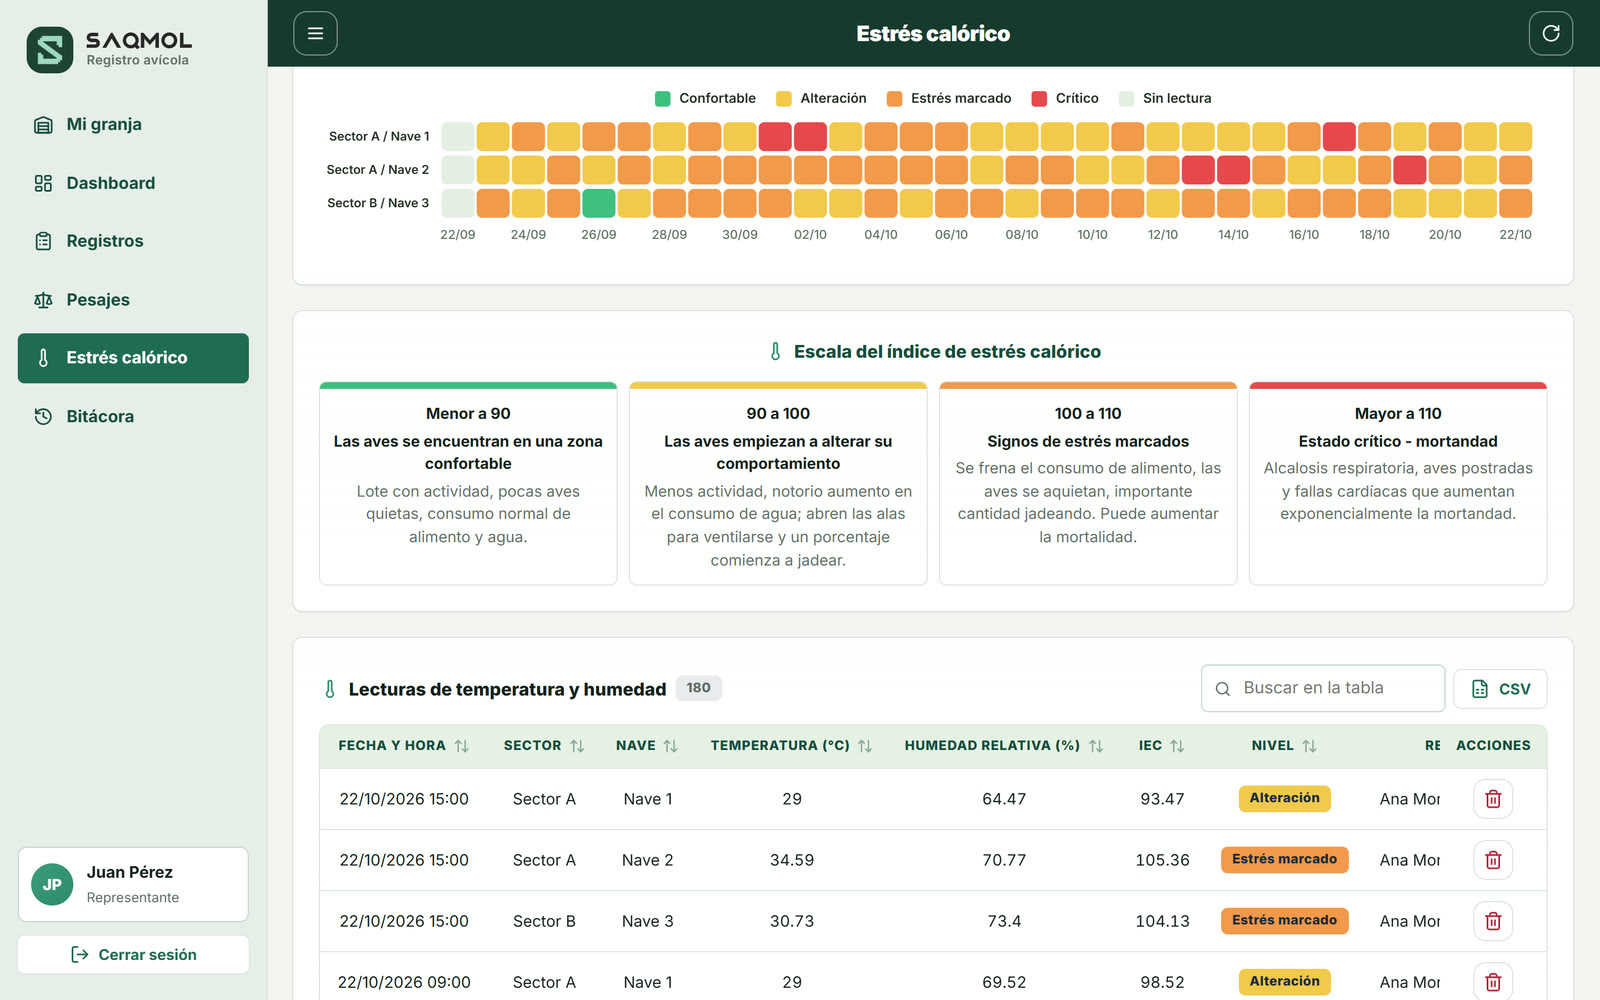Screen dimensions: 1600x1000
Task: Delete the 09:00 Nave 1 reading
Action: (x=1492, y=982)
